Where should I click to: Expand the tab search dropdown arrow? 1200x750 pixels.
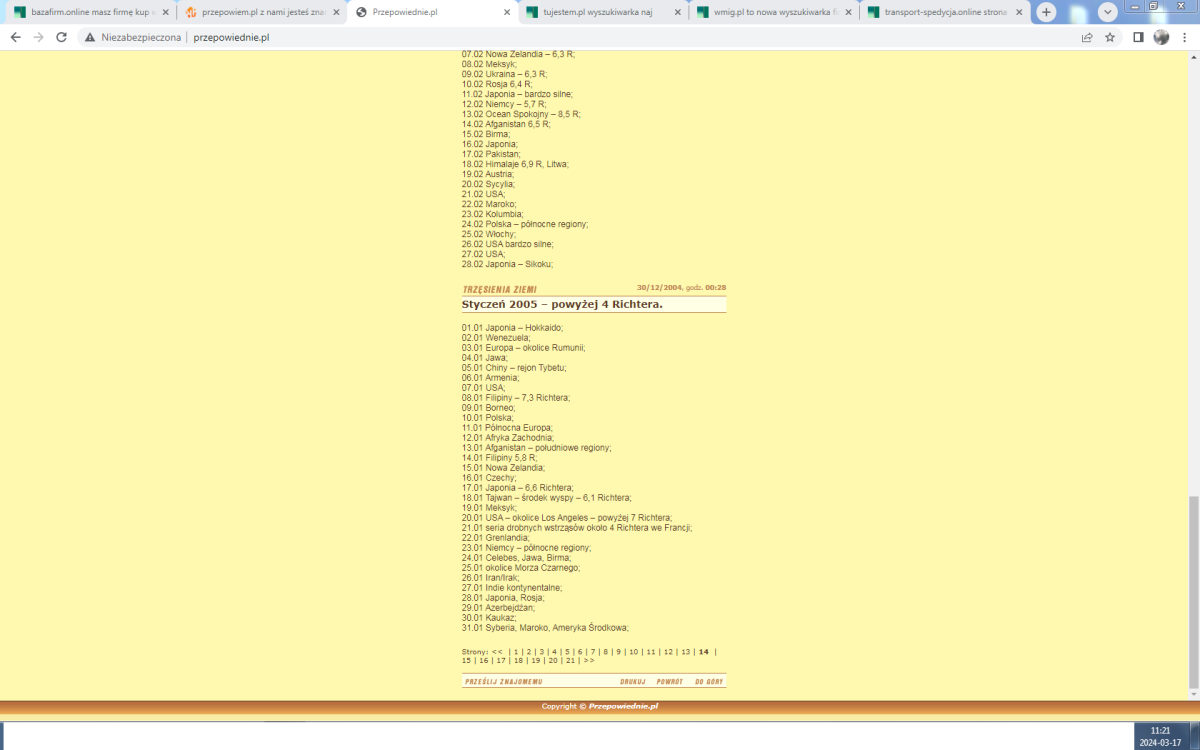[x=1108, y=12]
